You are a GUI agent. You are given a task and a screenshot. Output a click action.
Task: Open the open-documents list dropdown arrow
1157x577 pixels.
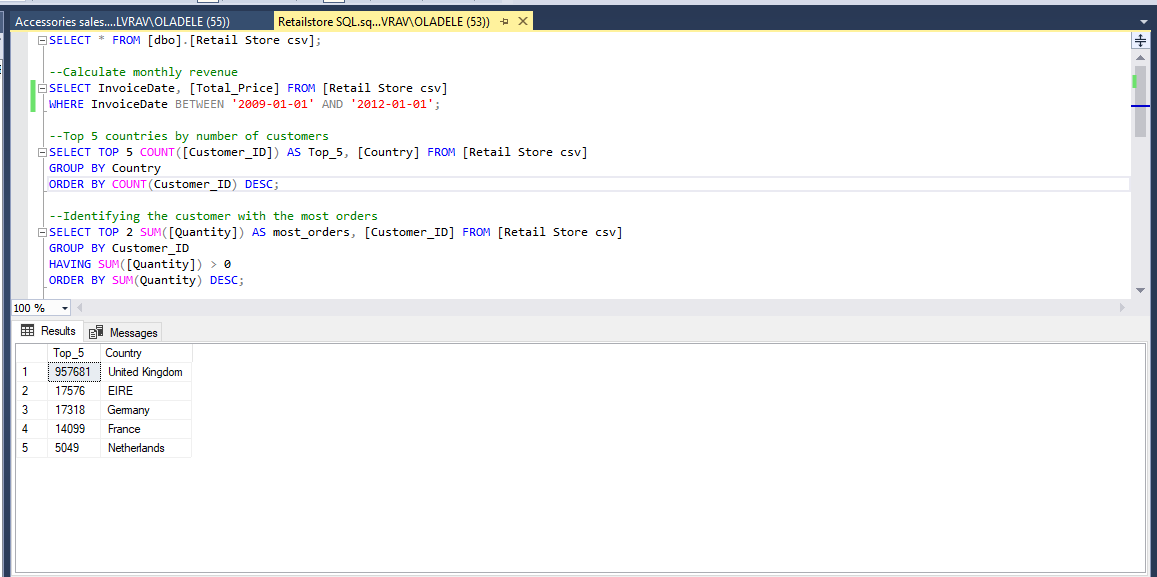click(1144, 21)
